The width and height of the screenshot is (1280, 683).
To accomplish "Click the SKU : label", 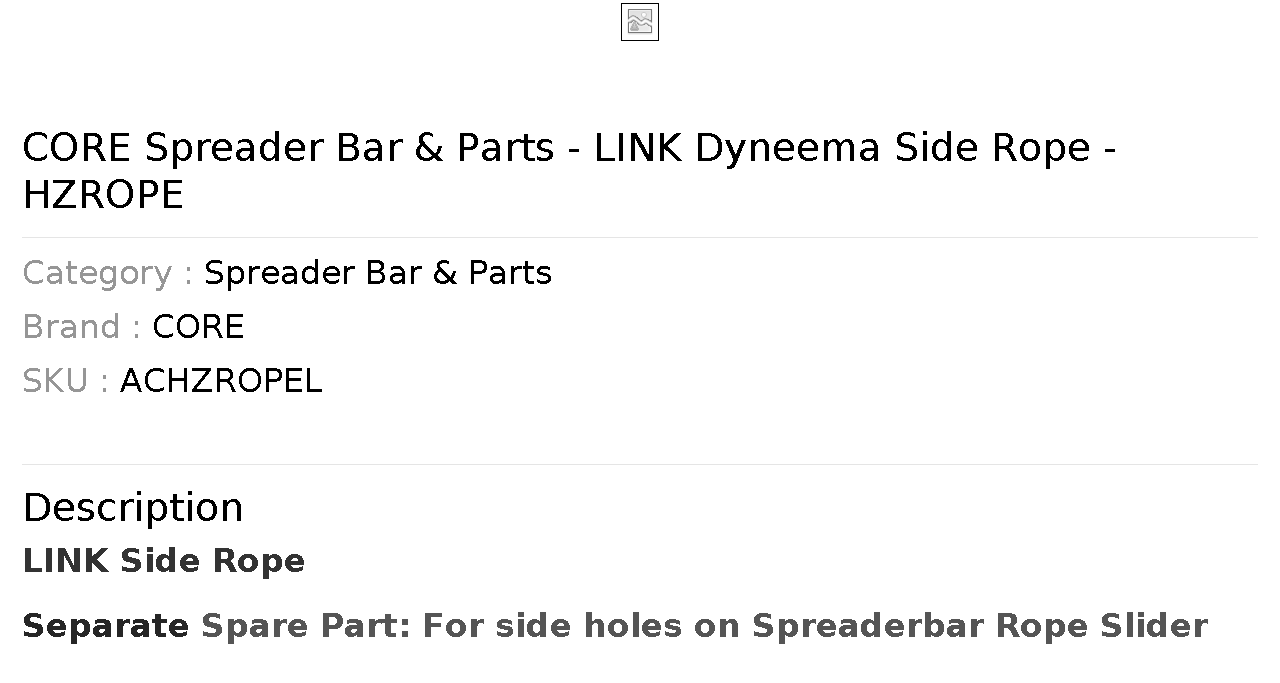I will click(x=66, y=381).
